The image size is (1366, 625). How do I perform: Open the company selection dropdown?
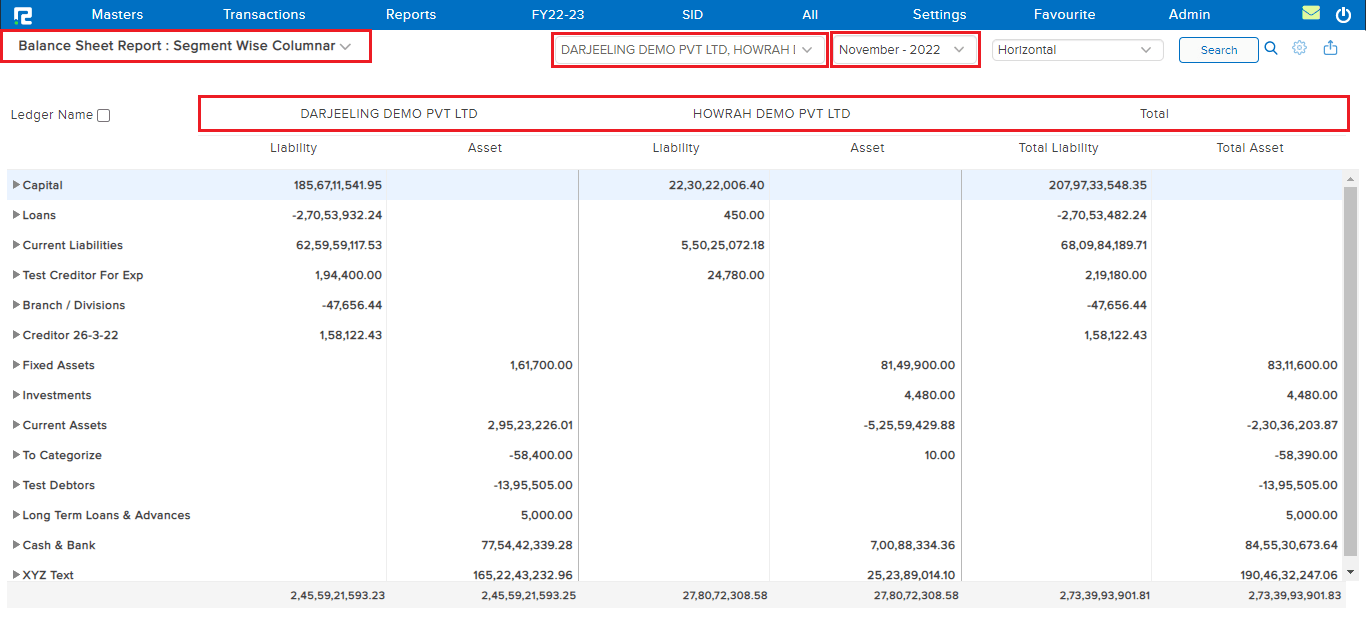[x=689, y=49]
